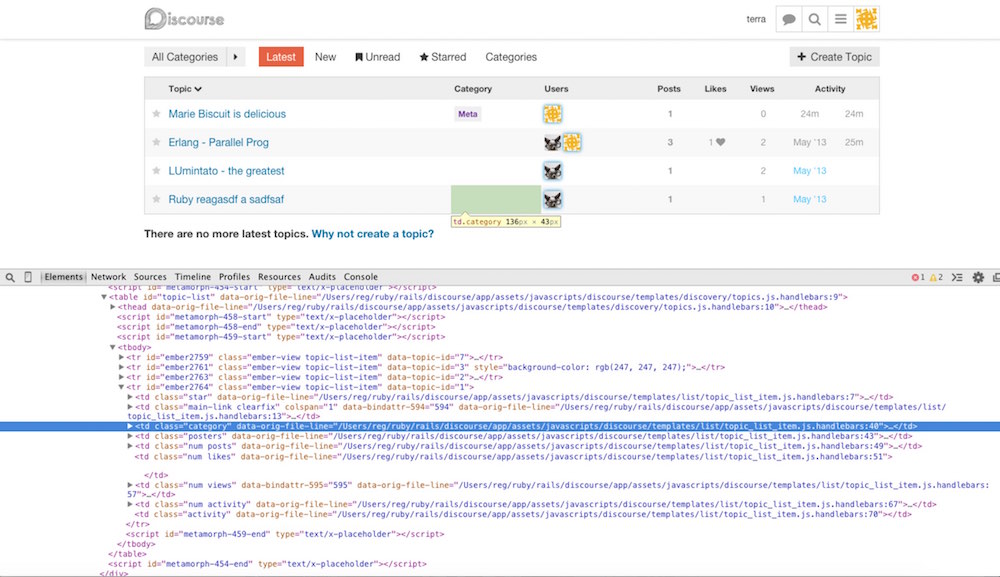Open the DevTools Timeline tab

coord(193,277)
